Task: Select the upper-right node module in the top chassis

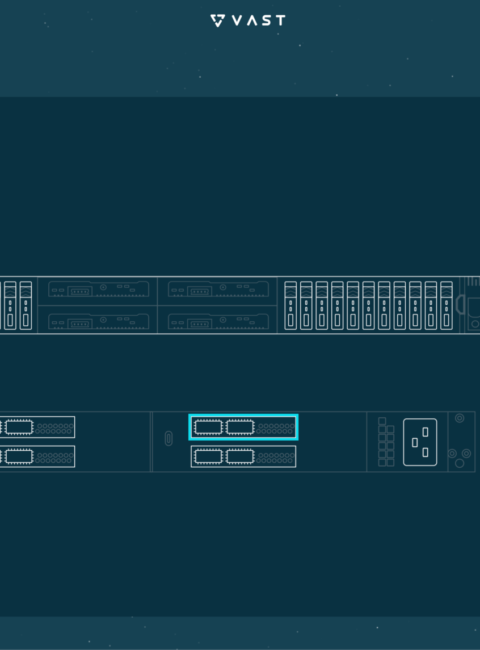Action: pyautogui.click(x=218, y=289)
